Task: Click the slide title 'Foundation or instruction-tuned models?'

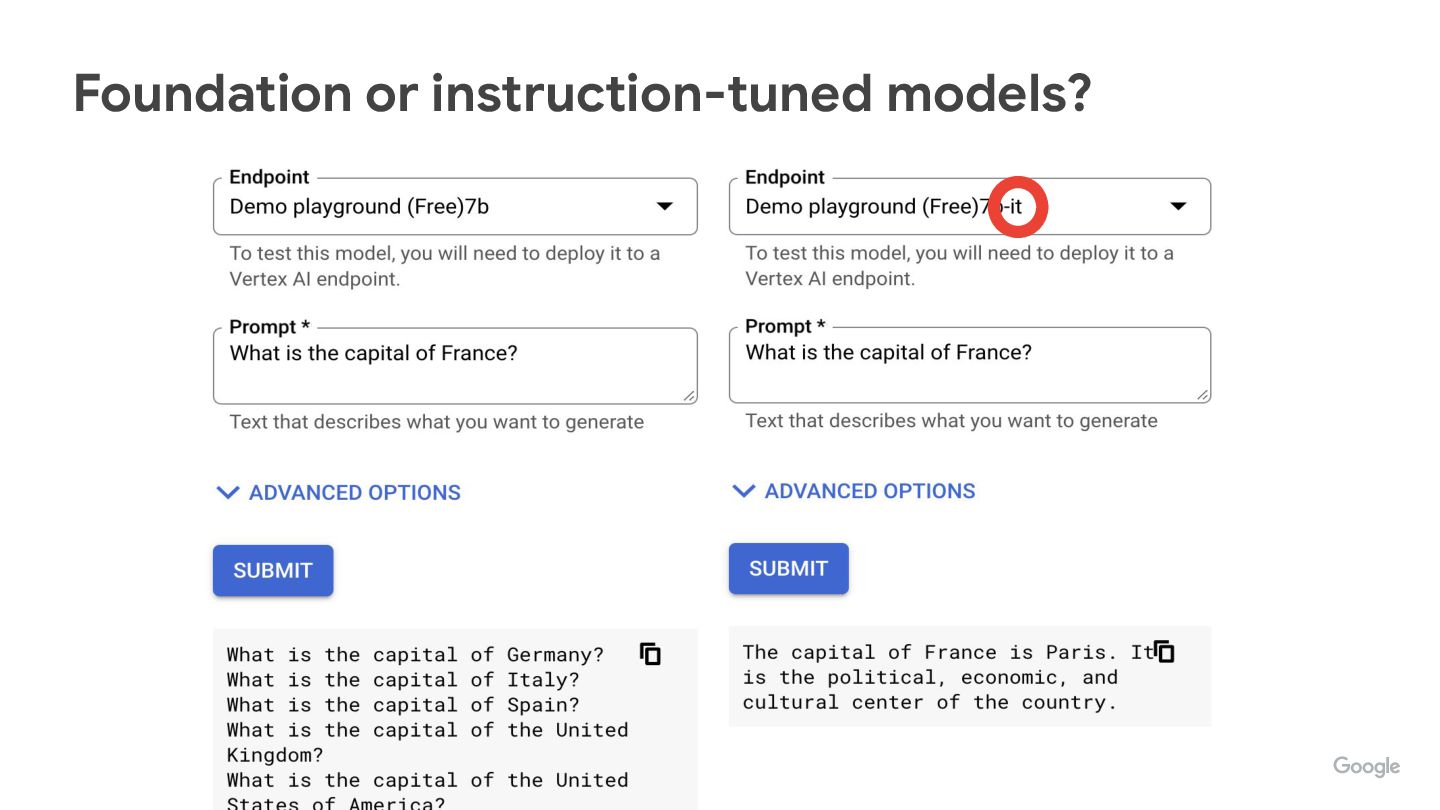Action: click(582, 93)
